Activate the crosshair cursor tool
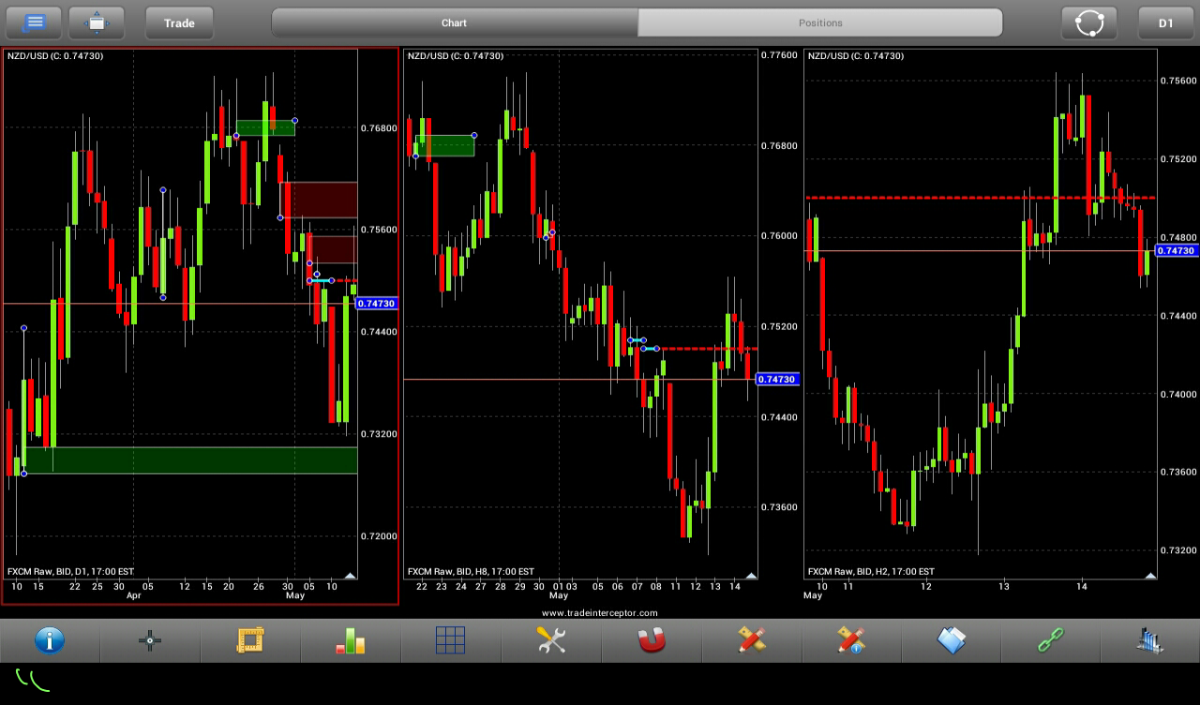Viewport: 1200px width, 705px height. [x=150, y=640]
